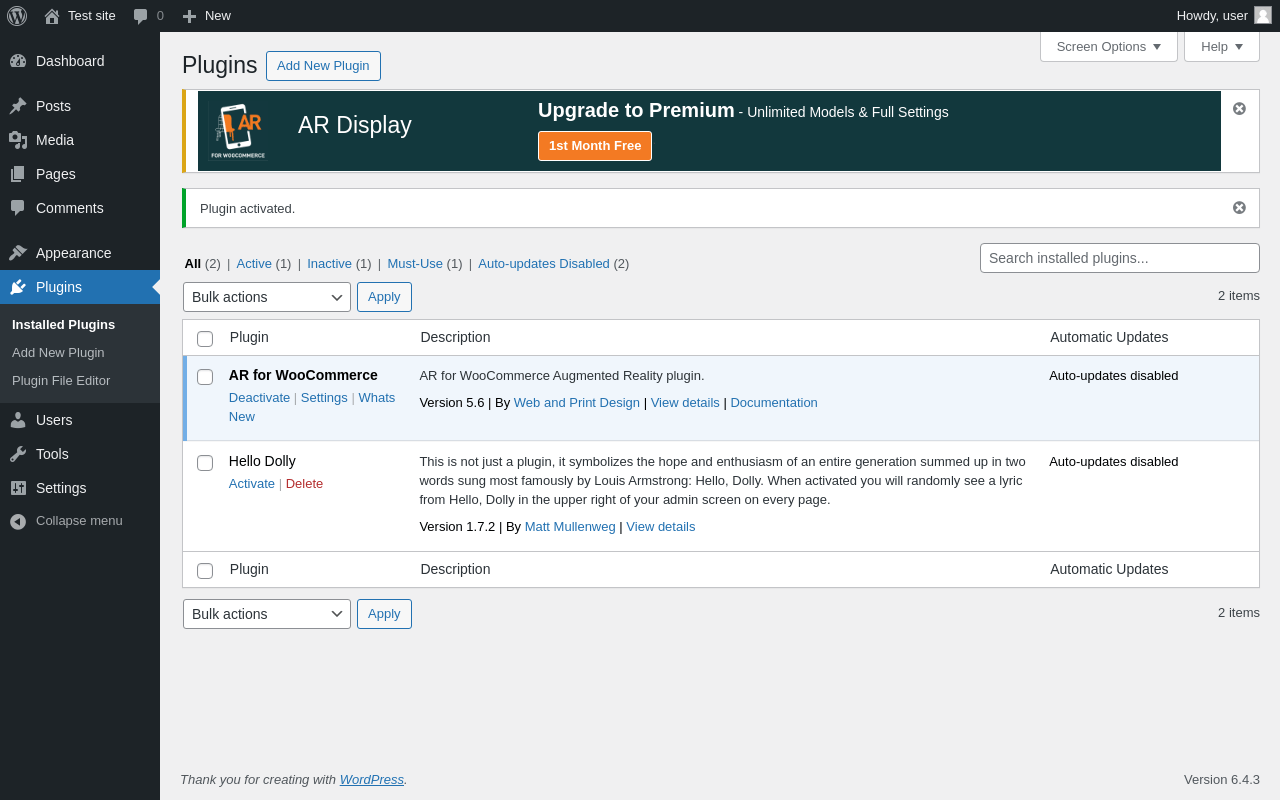
Task: Click the WordPress logo icon
Action: [x=17, y=16]
